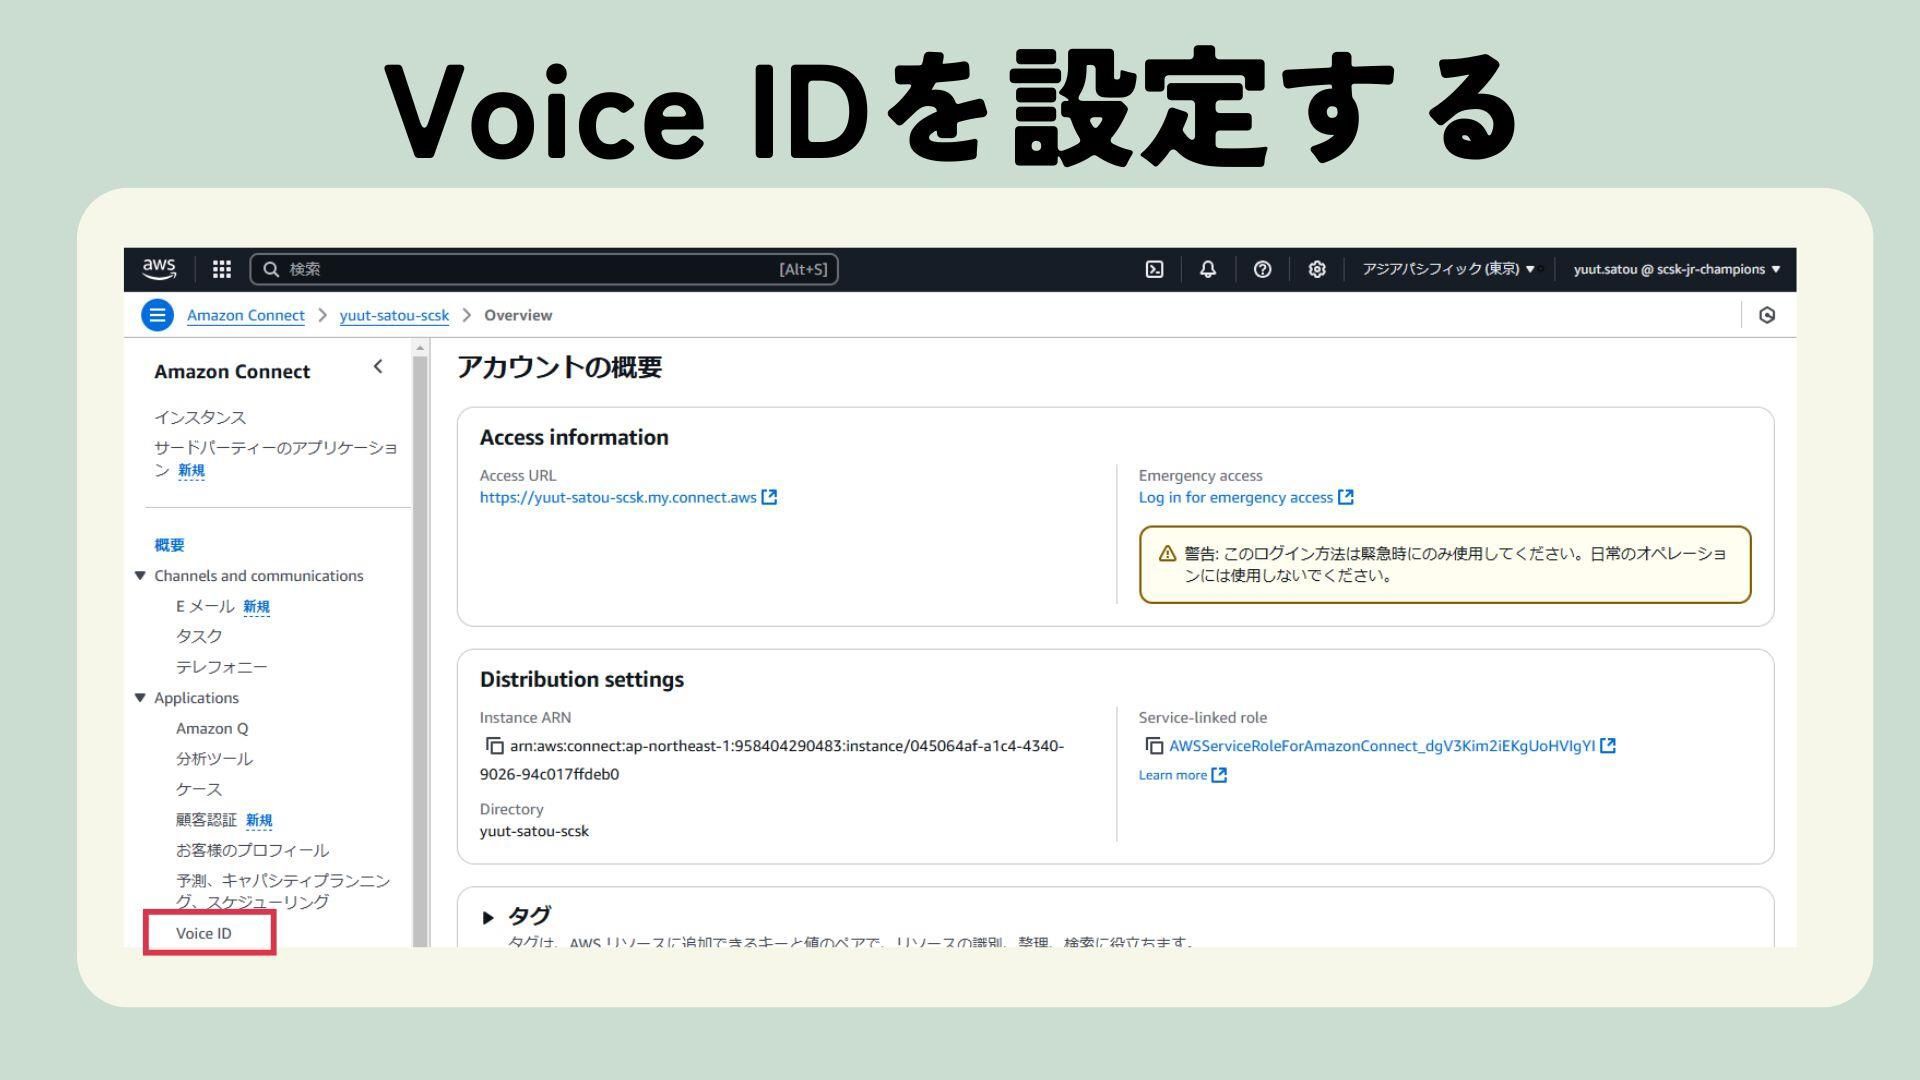Click the Overview breadcrumb text

(518, 315)
